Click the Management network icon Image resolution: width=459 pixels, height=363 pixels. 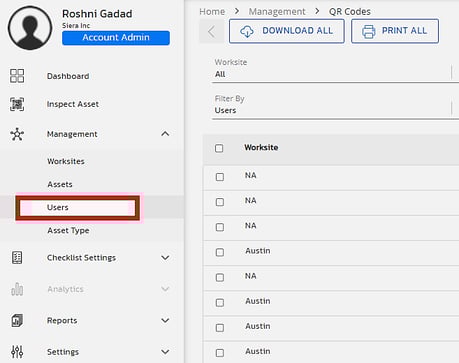tap(17, 134)
